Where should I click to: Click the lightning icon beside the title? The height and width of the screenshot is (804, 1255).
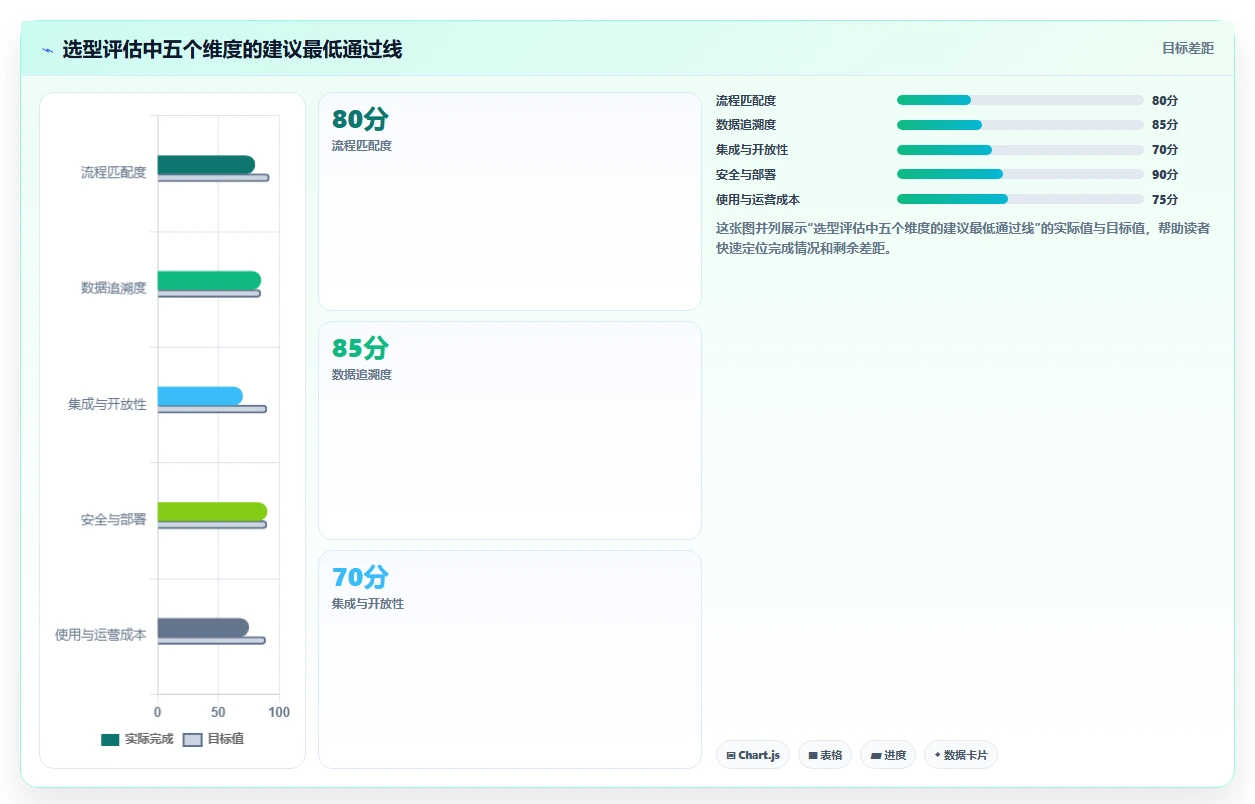pos(47,50)
